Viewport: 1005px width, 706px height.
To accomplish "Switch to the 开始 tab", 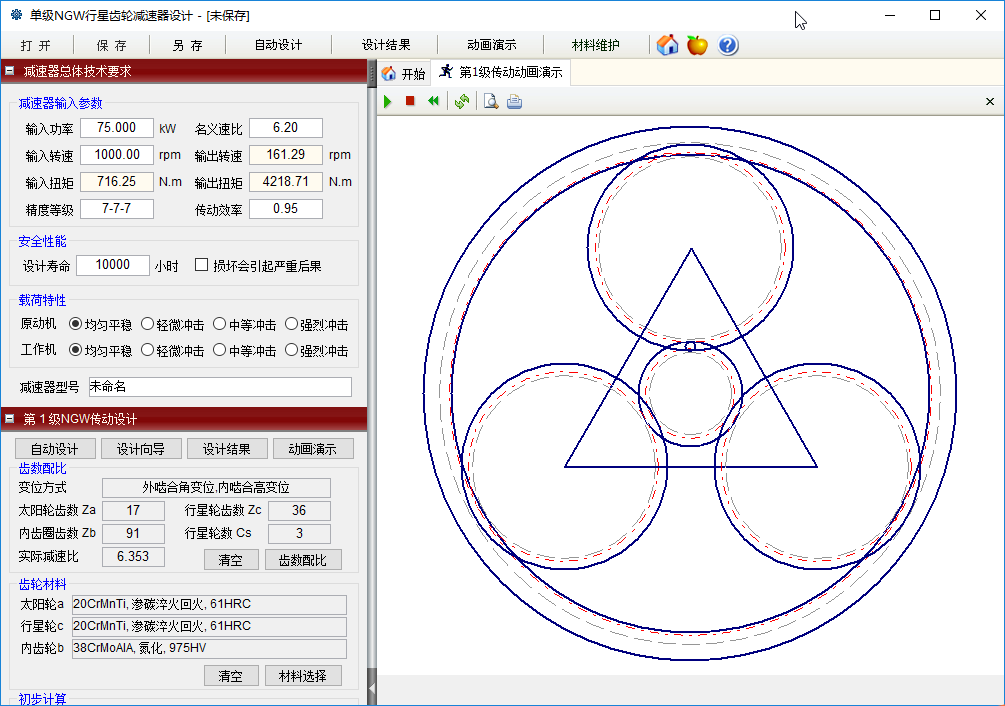I will click(x=404, y=73).
